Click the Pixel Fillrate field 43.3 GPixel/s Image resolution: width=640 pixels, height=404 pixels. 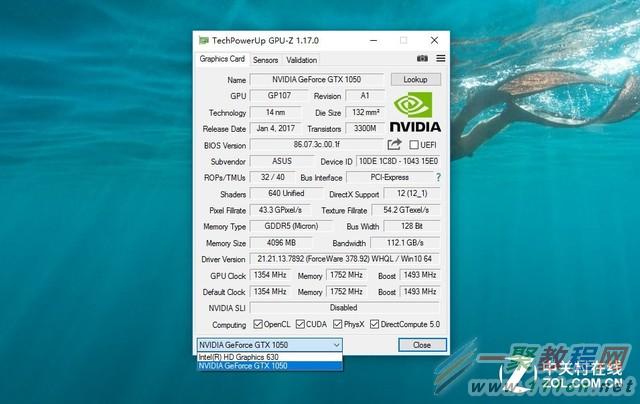280,210
